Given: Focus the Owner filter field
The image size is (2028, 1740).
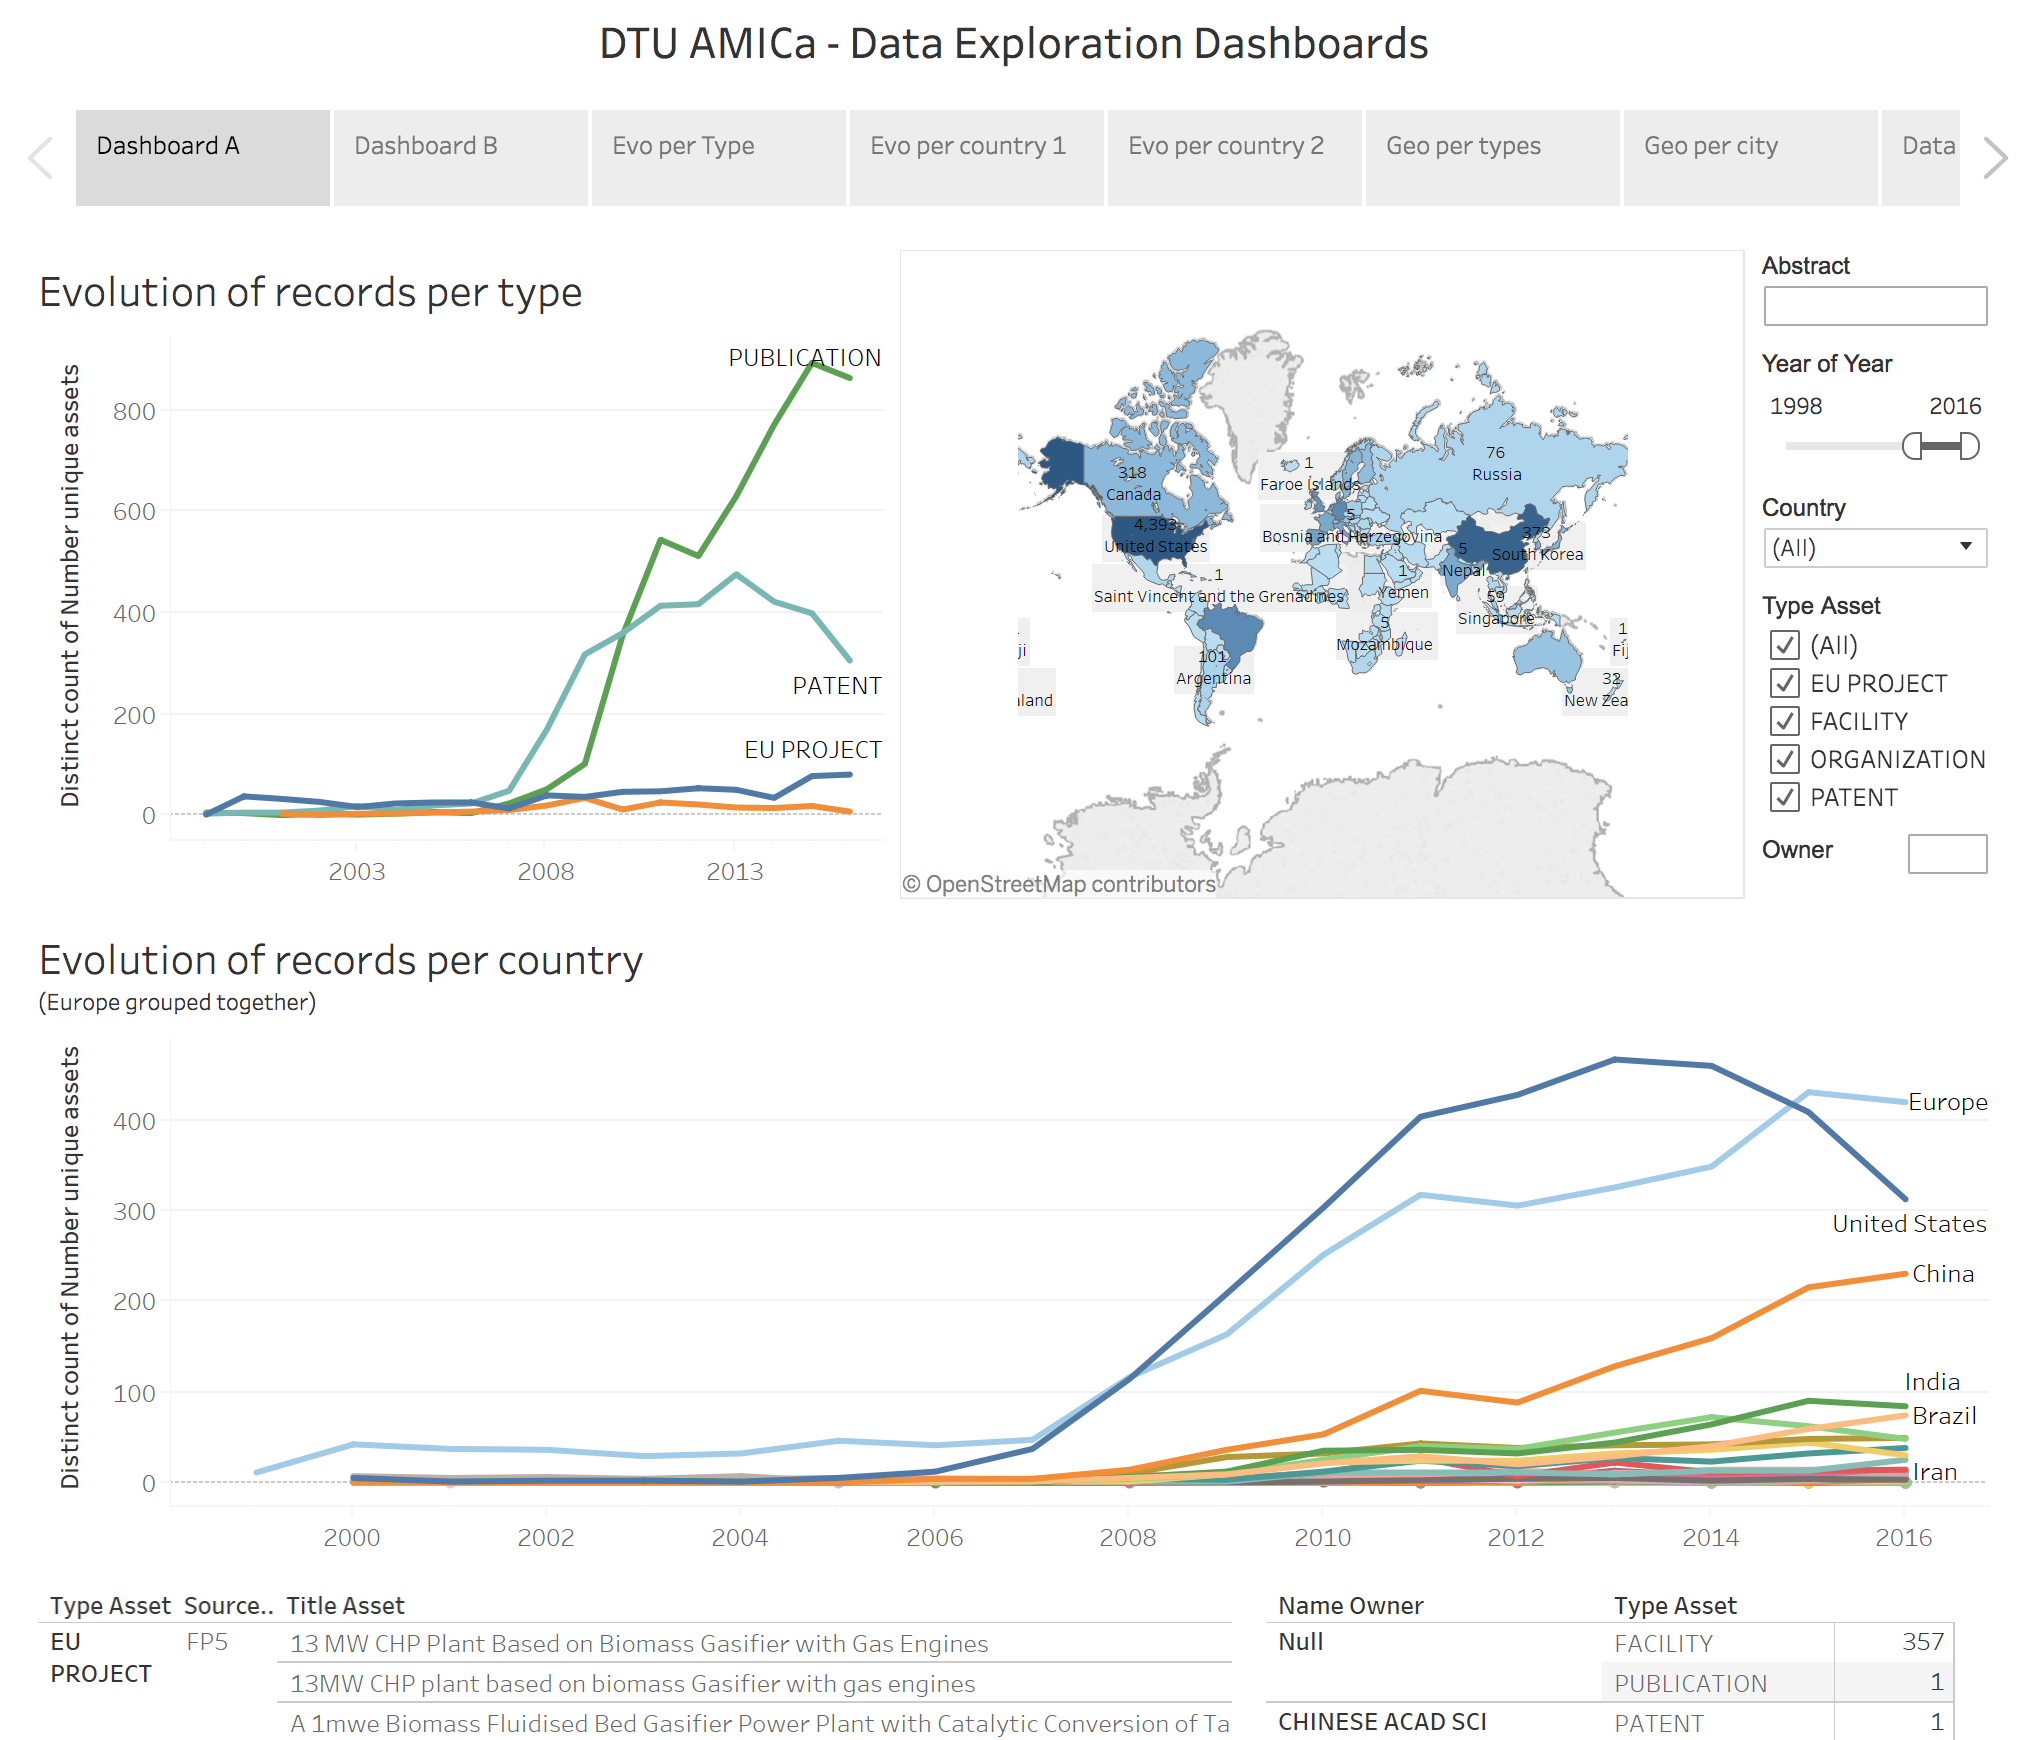Looking at the screenshot, I should (x=1947, y=853).
